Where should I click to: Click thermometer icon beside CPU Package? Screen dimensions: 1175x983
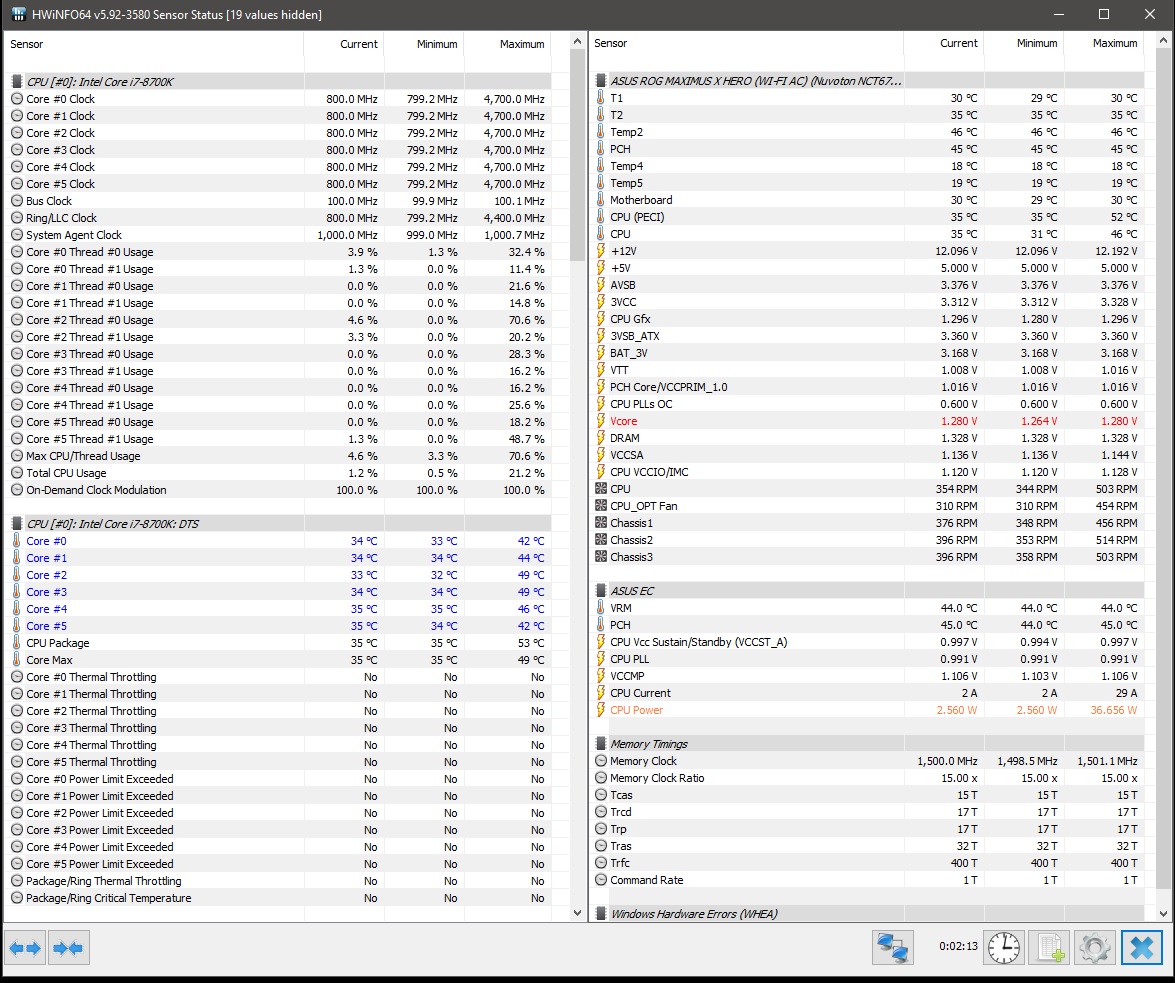coord(16,643)
